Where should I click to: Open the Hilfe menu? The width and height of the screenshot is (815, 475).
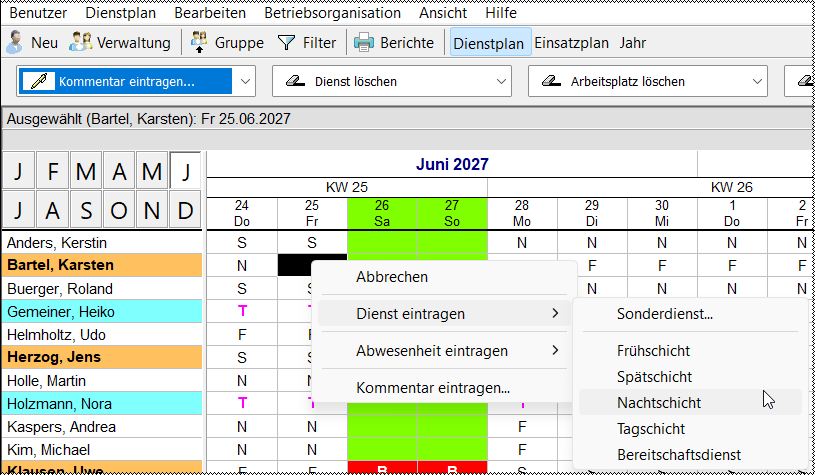pos(501,13)
